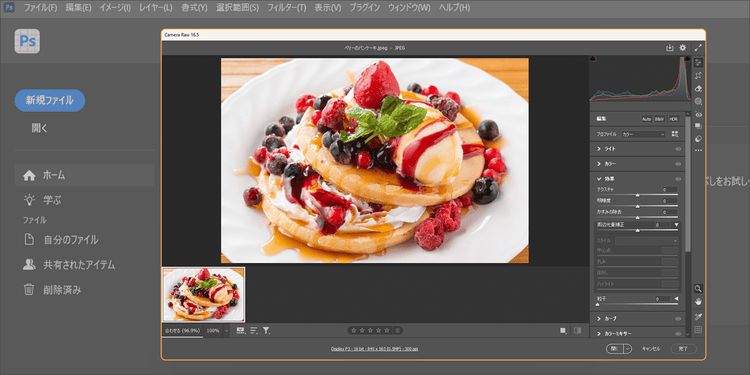This screenshot has height=375, width=750.
Task: Open the レイヤー(L) menu
Action: [155, 8]
